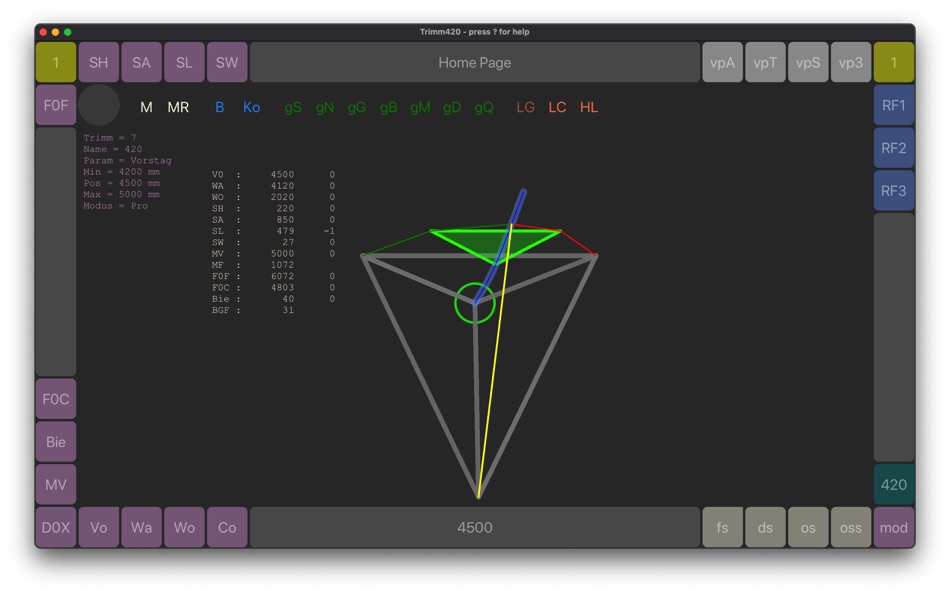Select the Vo parameter button
950x594 pixels.
[x=99, y=527]
